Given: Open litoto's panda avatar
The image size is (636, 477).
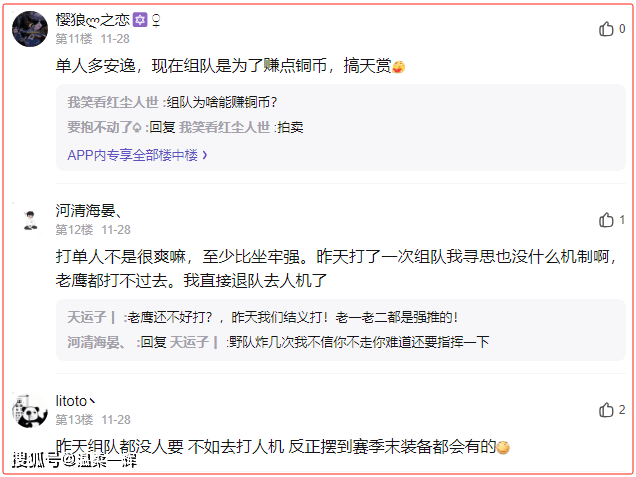Looking at the screenshot, I should click(x=30, y=410).
